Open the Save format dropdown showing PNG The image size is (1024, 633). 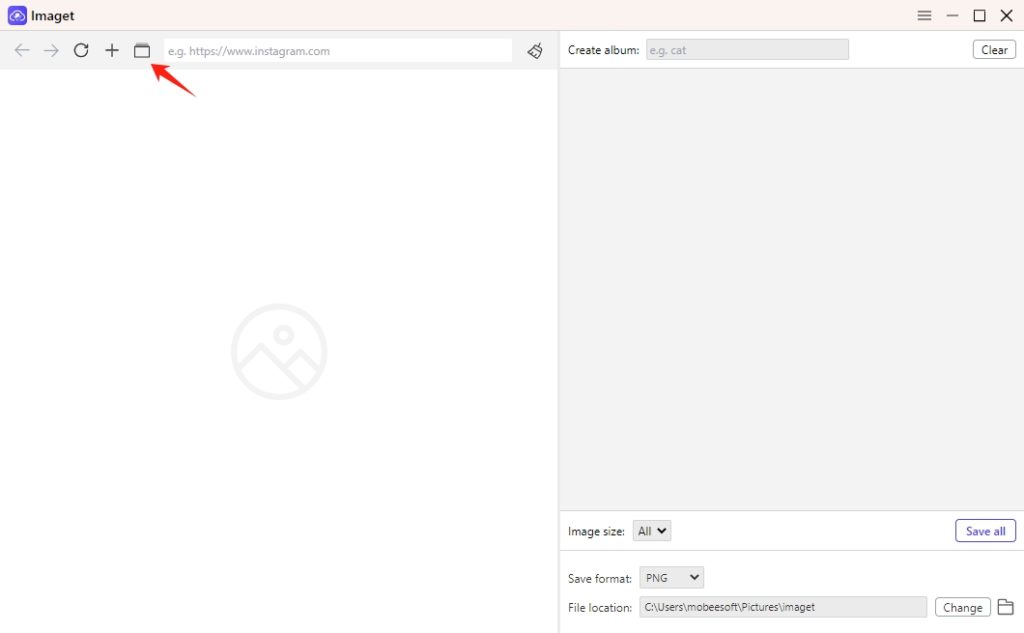671,577
